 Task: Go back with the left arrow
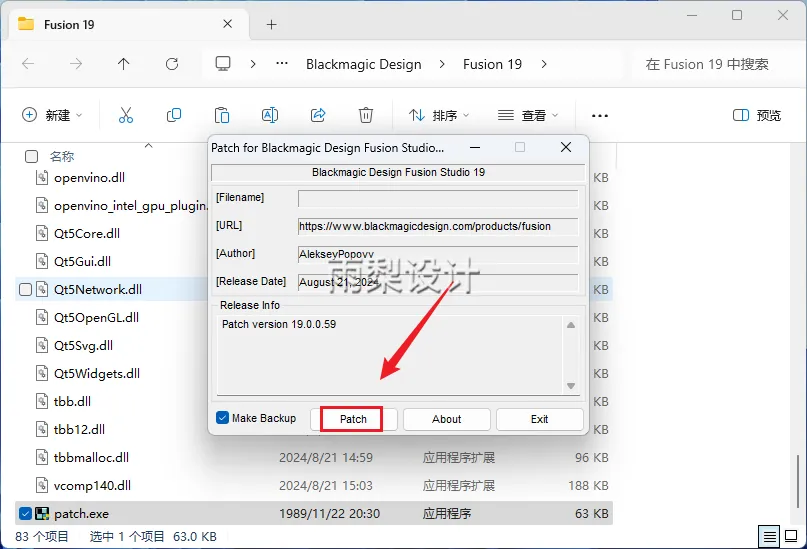28,64
